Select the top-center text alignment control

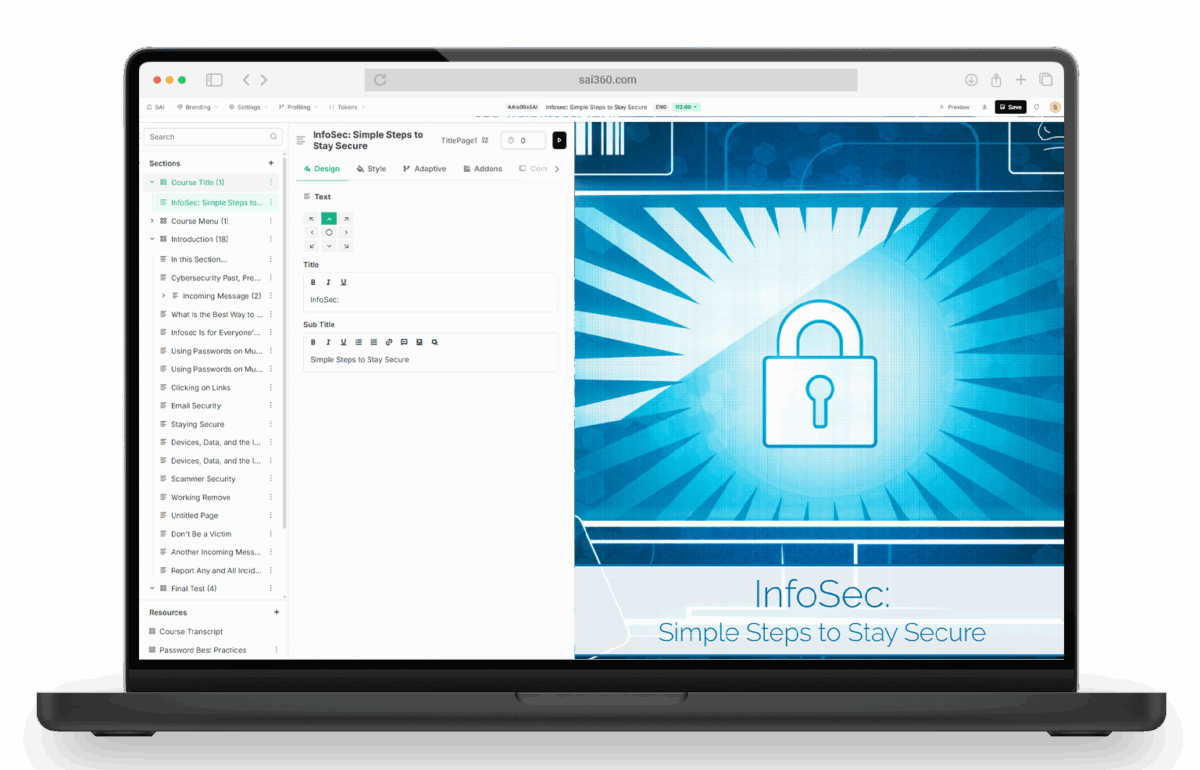pyautogui.click(x=328, y=218)
